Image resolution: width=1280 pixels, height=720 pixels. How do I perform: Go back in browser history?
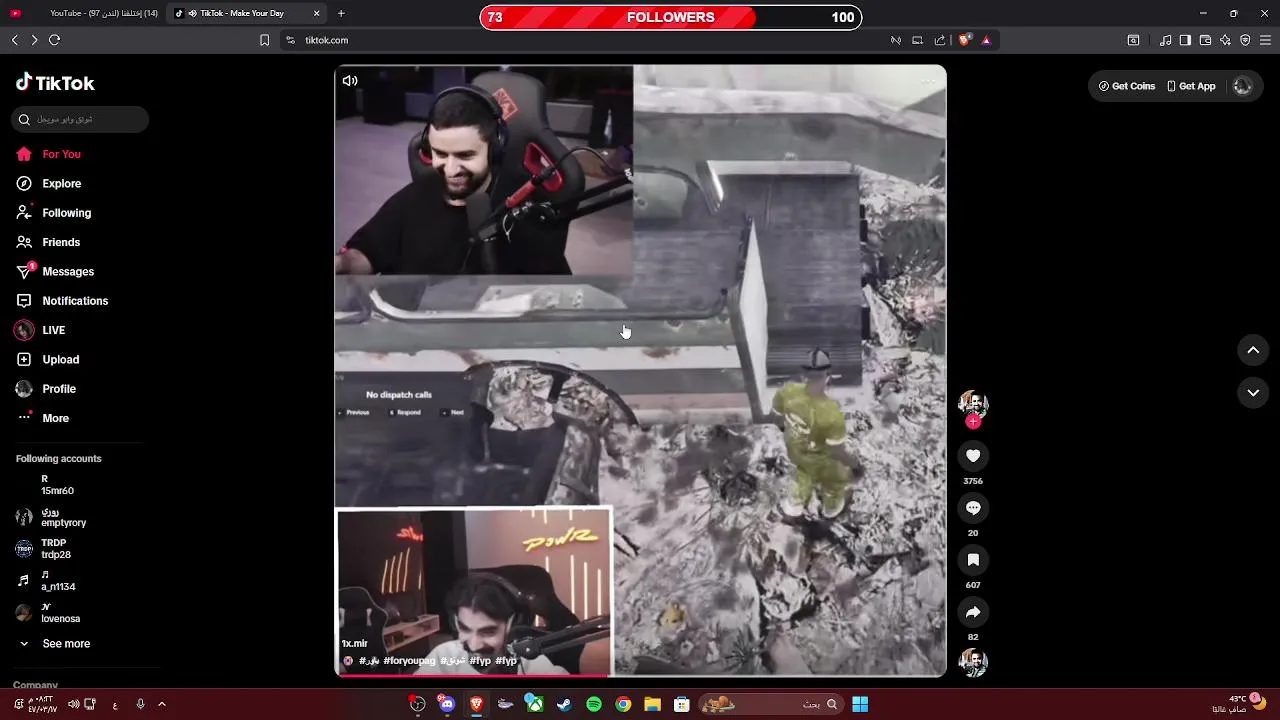tap(14, 40)
